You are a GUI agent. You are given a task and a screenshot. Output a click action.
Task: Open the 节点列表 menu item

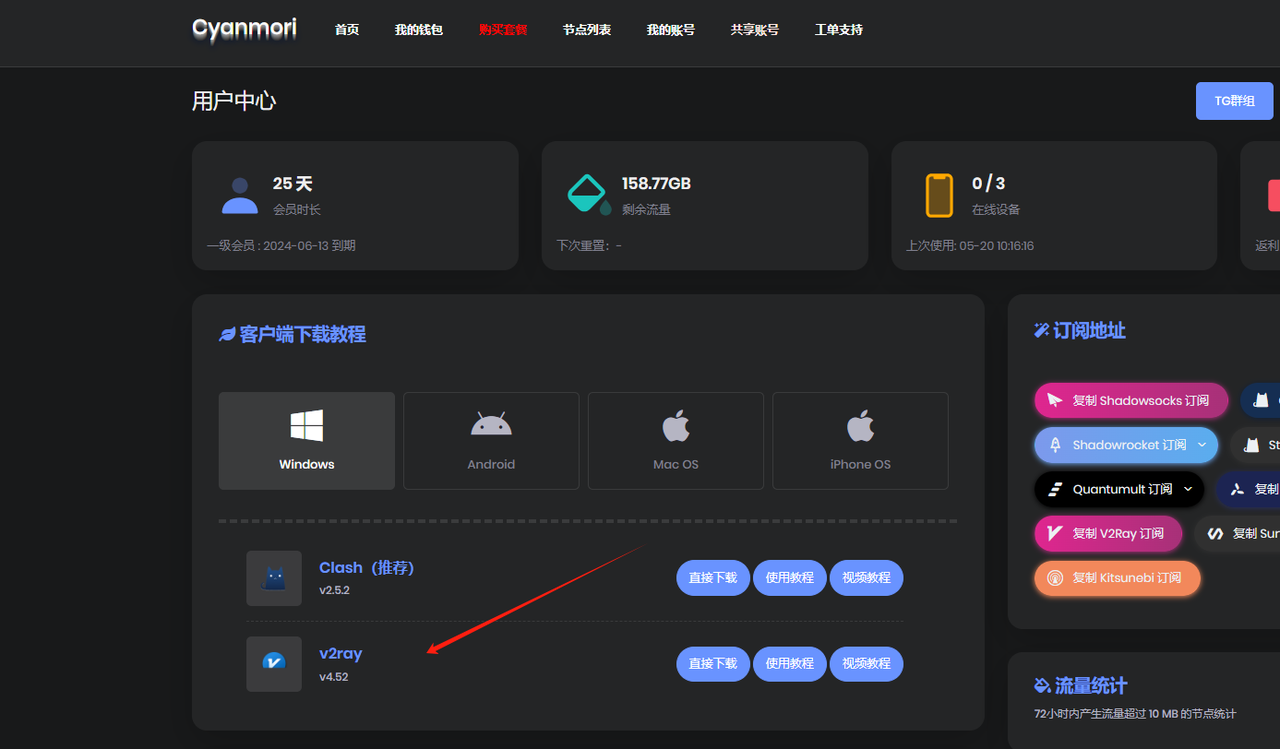[x=587, y=30]
